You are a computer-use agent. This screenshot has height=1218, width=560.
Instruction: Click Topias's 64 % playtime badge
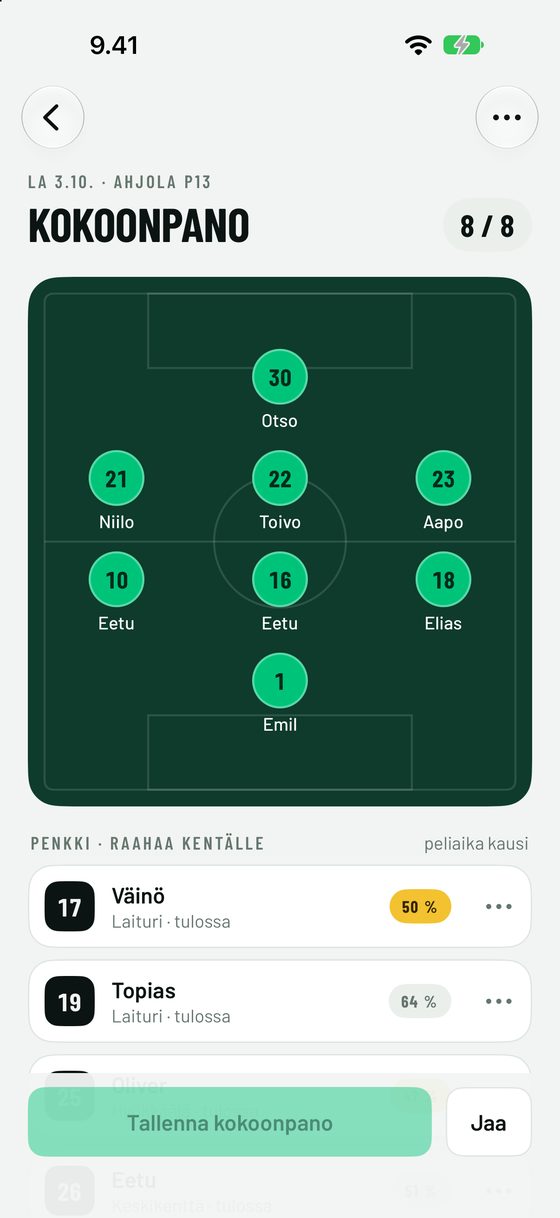420,1001
